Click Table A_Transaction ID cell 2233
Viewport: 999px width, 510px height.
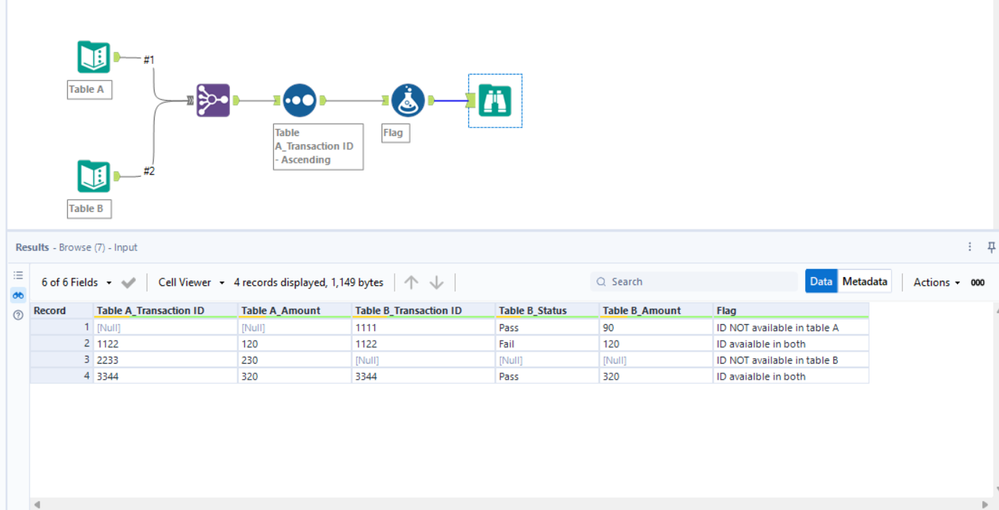tap(166, 360)
